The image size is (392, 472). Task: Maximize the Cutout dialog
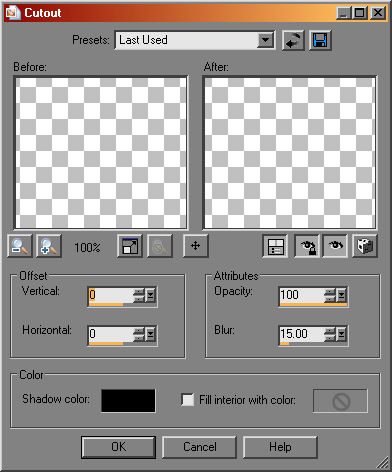pyautogui.click(x=360, y=13)
